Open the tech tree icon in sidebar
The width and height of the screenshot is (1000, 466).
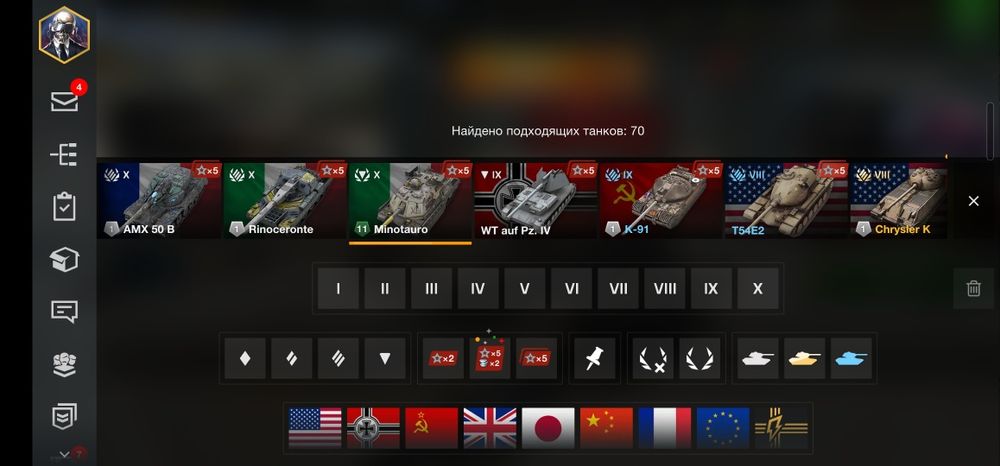click(x=64, y=154)
